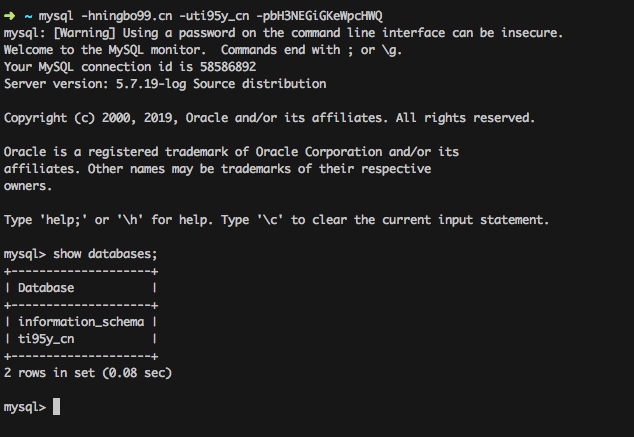Select the information_schema result row
Screen dimensions: 634x437
(x=81, y=322)
